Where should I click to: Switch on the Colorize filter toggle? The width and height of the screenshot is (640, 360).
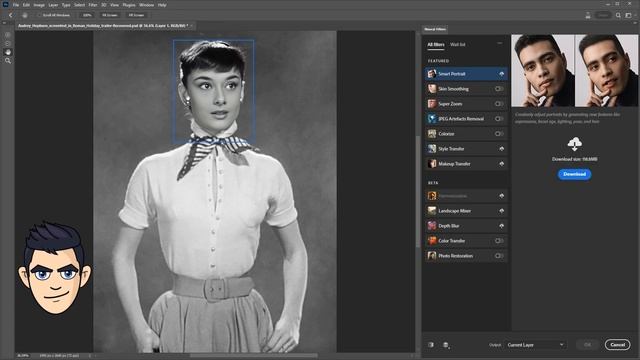[x=499, y=133]
